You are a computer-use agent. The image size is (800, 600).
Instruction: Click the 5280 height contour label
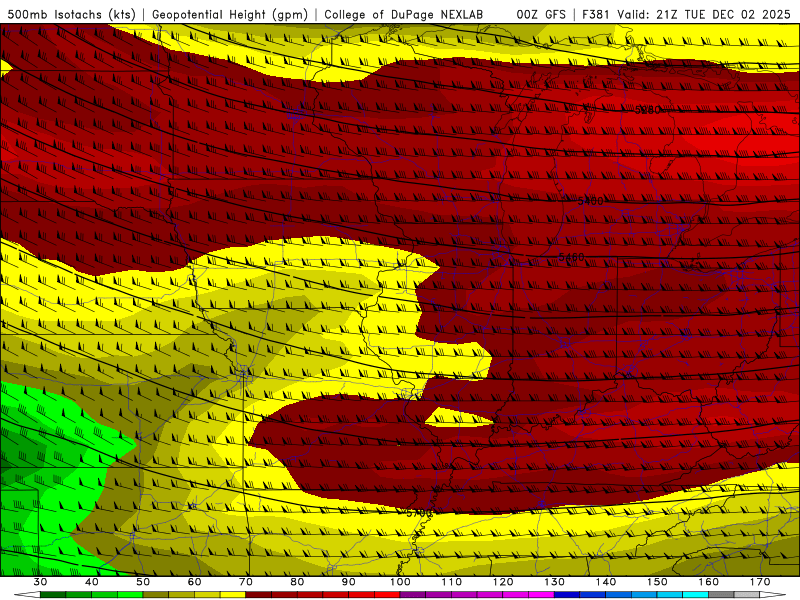tap(647, 110)
